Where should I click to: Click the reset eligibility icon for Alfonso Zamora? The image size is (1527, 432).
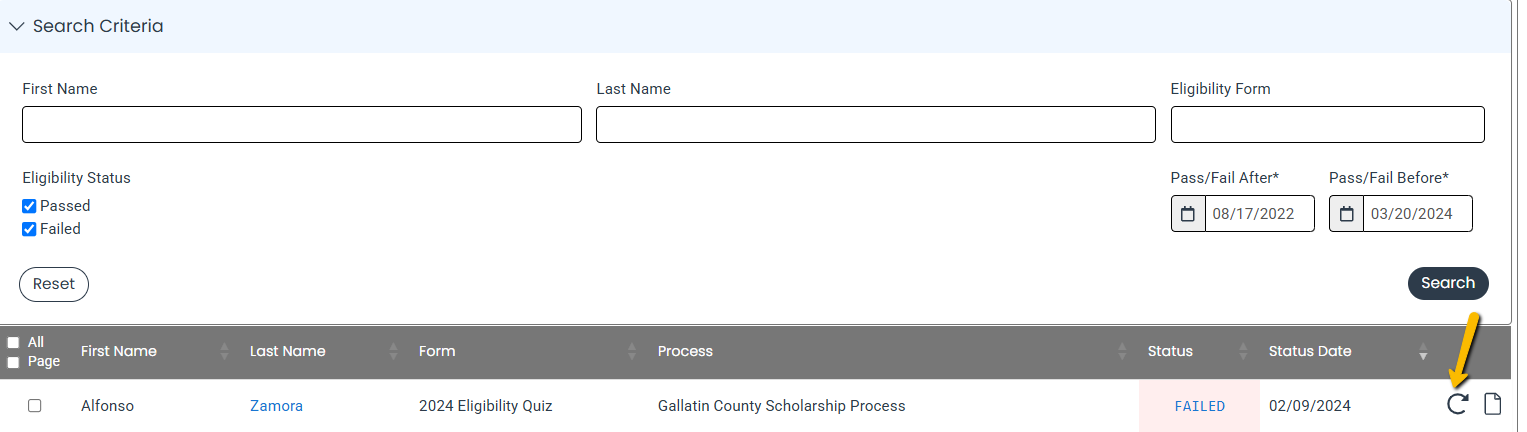tap(1458, 405)
